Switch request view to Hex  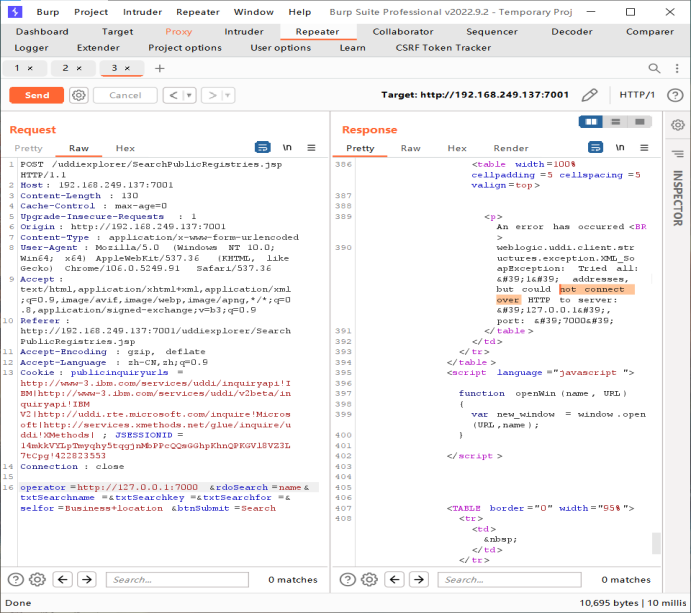[x=125, y=148]
